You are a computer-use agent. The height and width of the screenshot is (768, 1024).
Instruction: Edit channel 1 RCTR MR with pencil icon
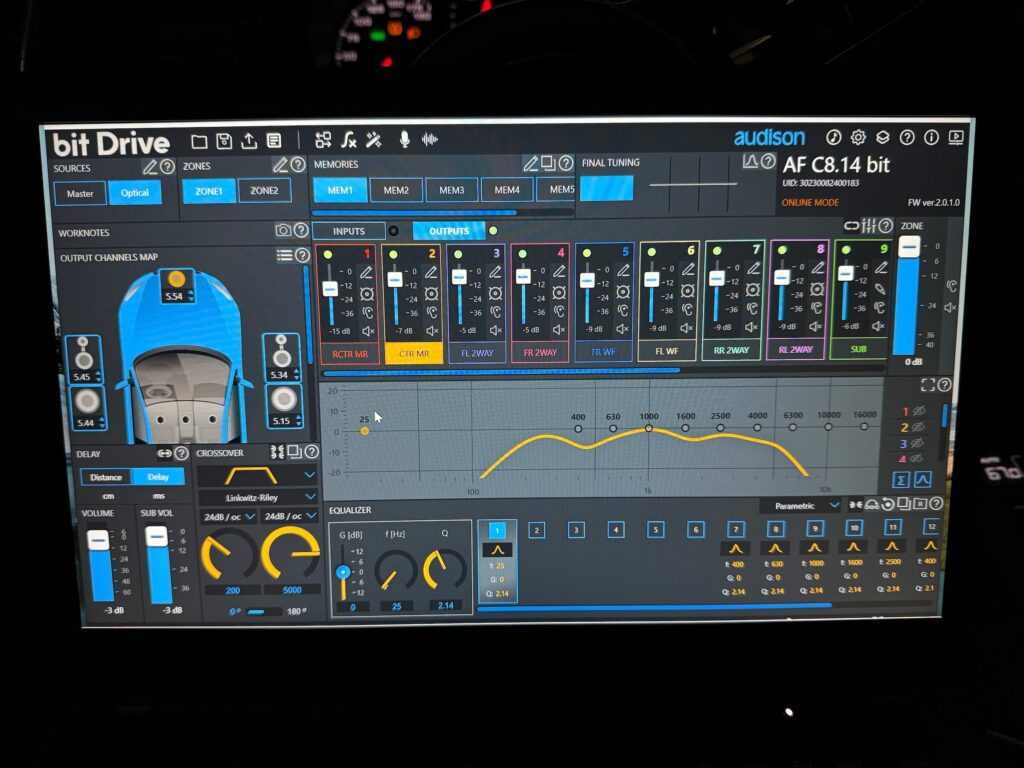click(366, 272)
